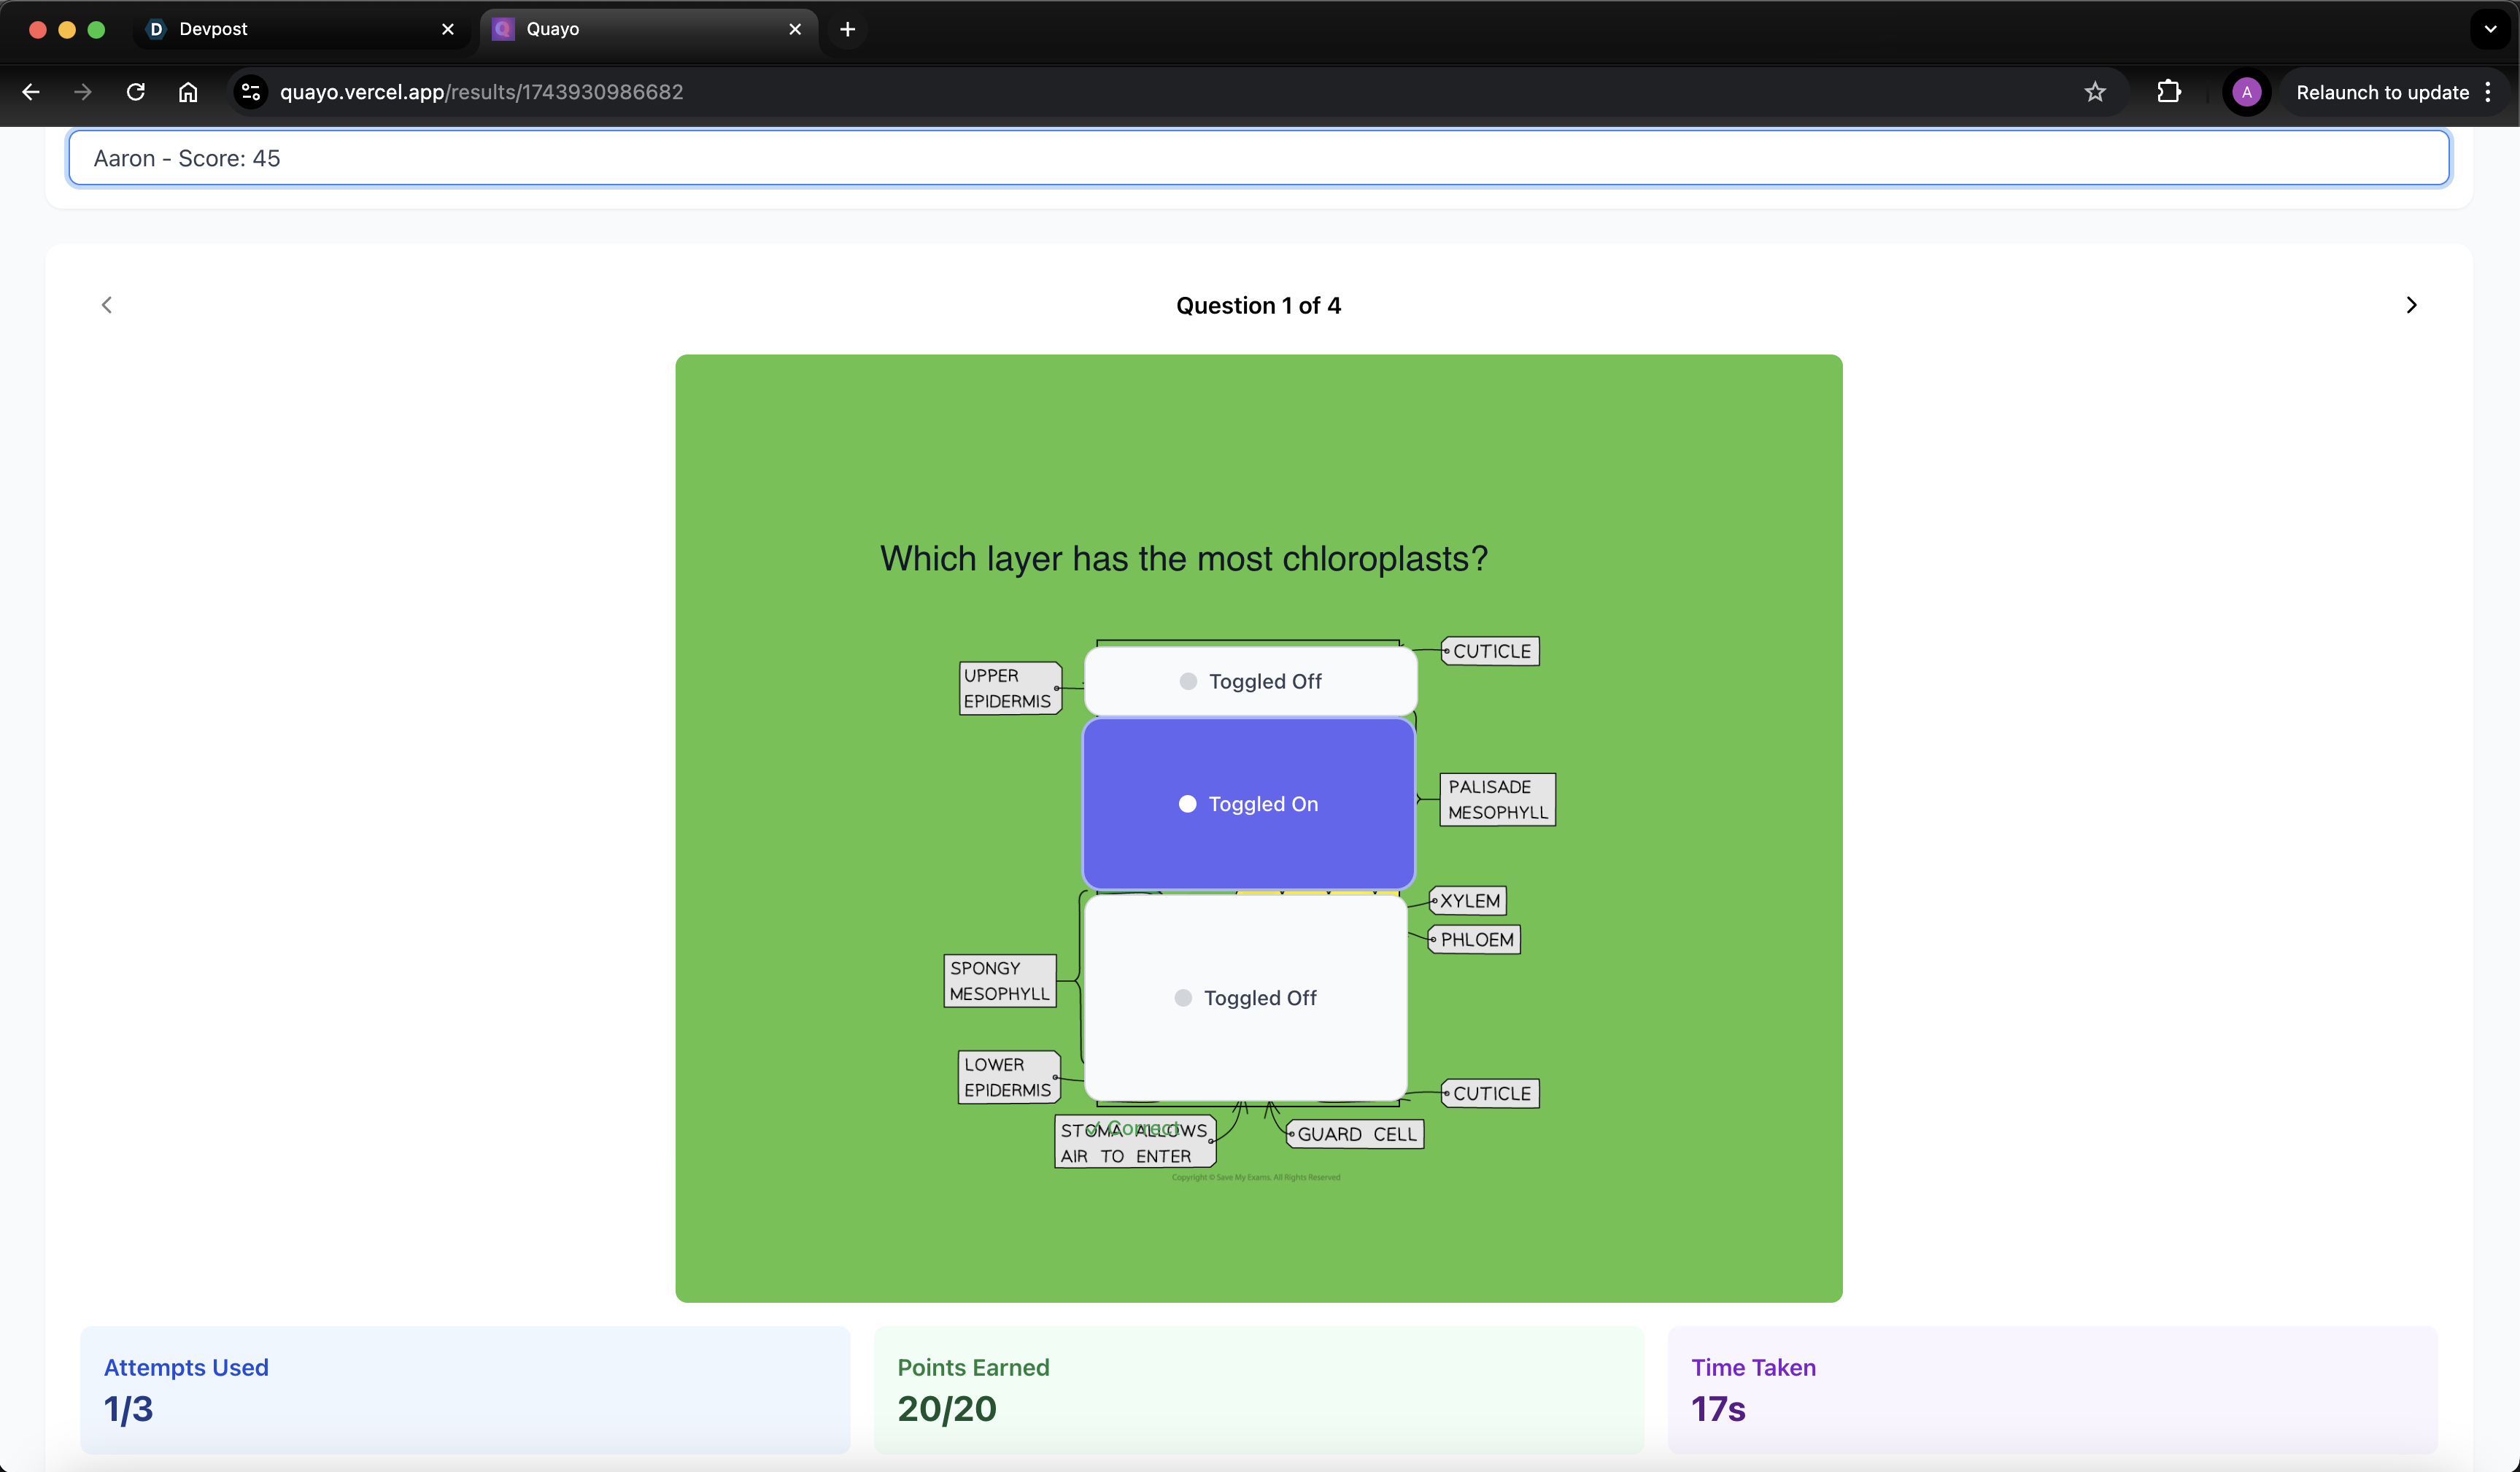2520x1472 pixels.
Task: Select the Aaron - Score: 45 field
Action: pyautogui.click(x=1258, y=158)
